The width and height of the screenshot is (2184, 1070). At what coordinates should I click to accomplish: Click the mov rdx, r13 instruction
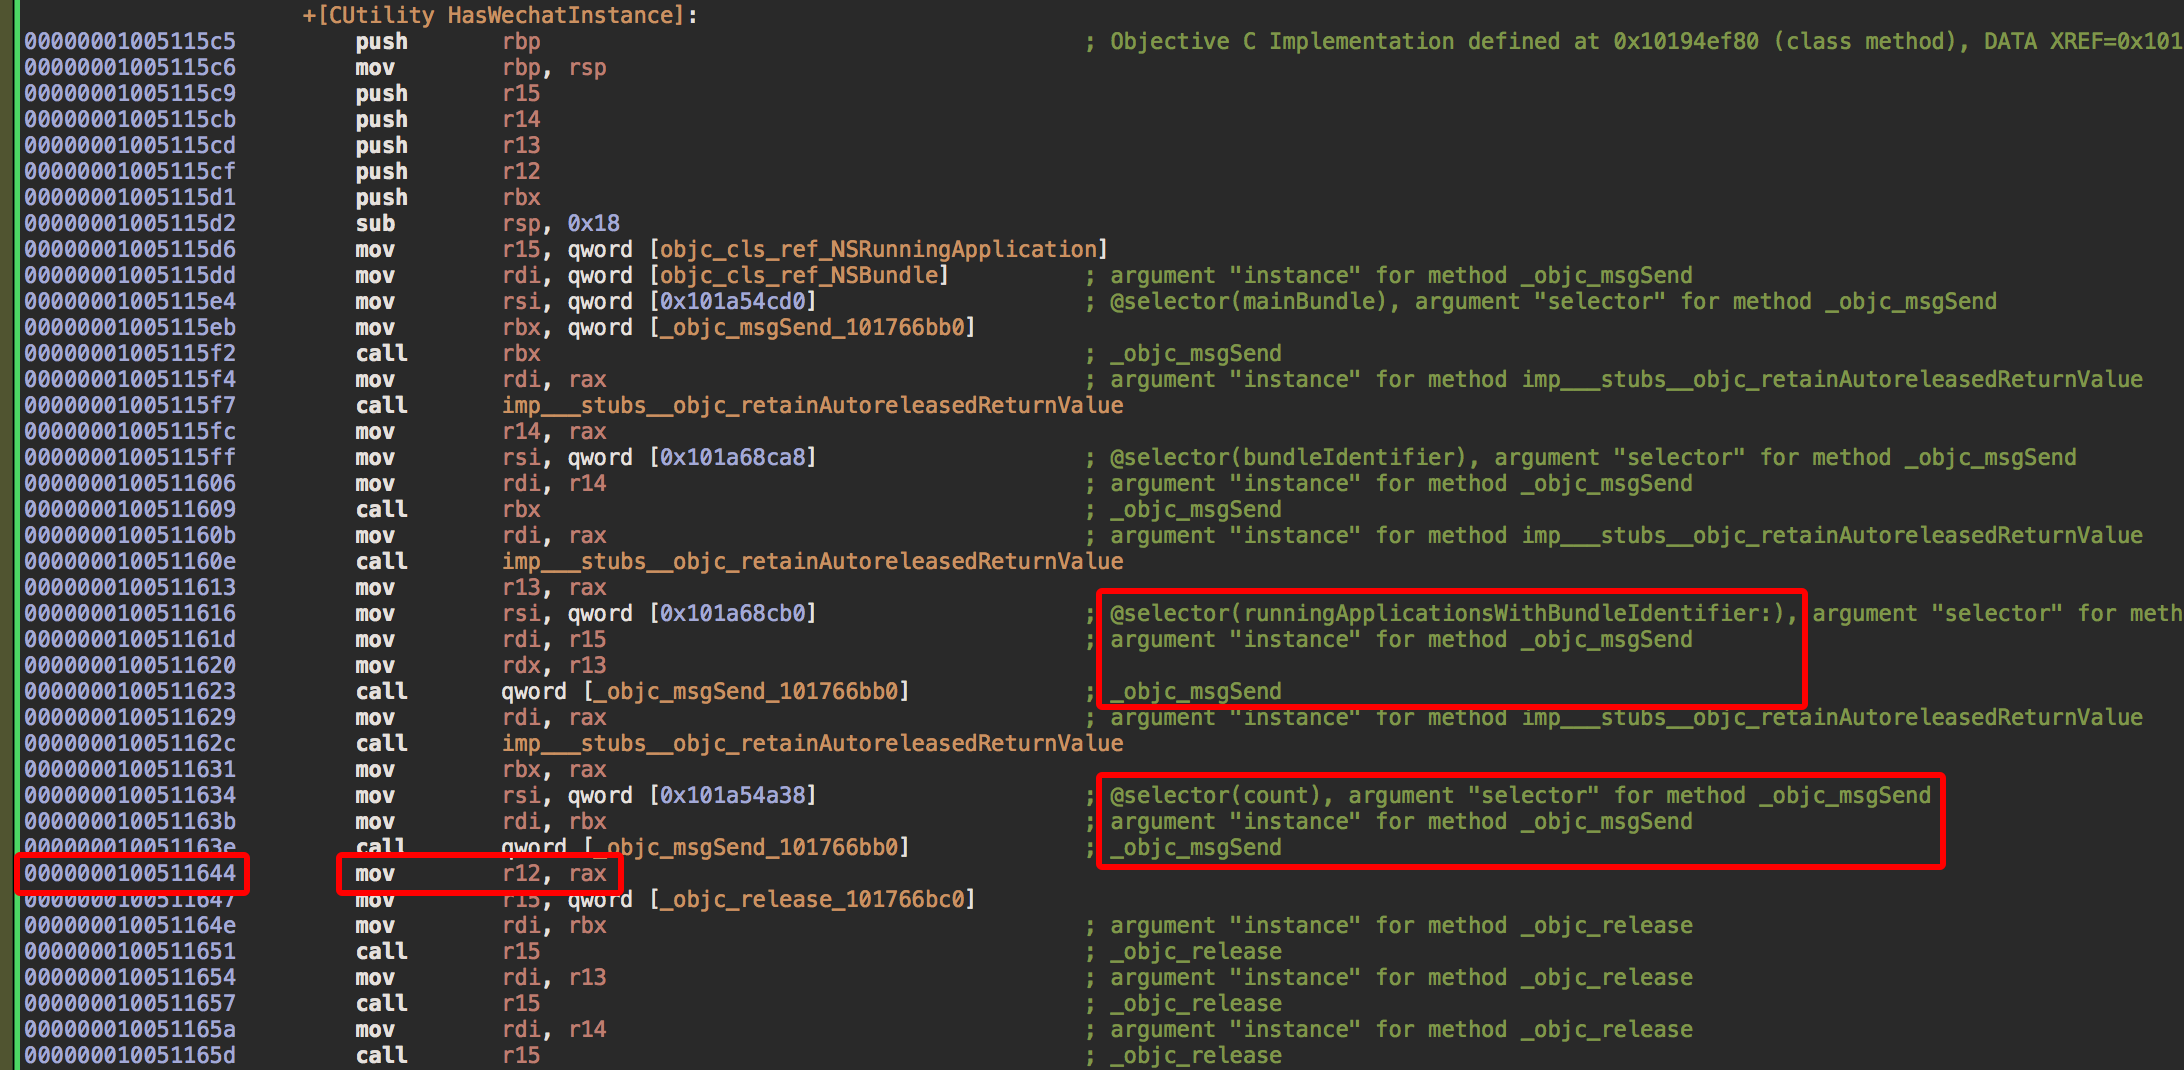(480, 665)
